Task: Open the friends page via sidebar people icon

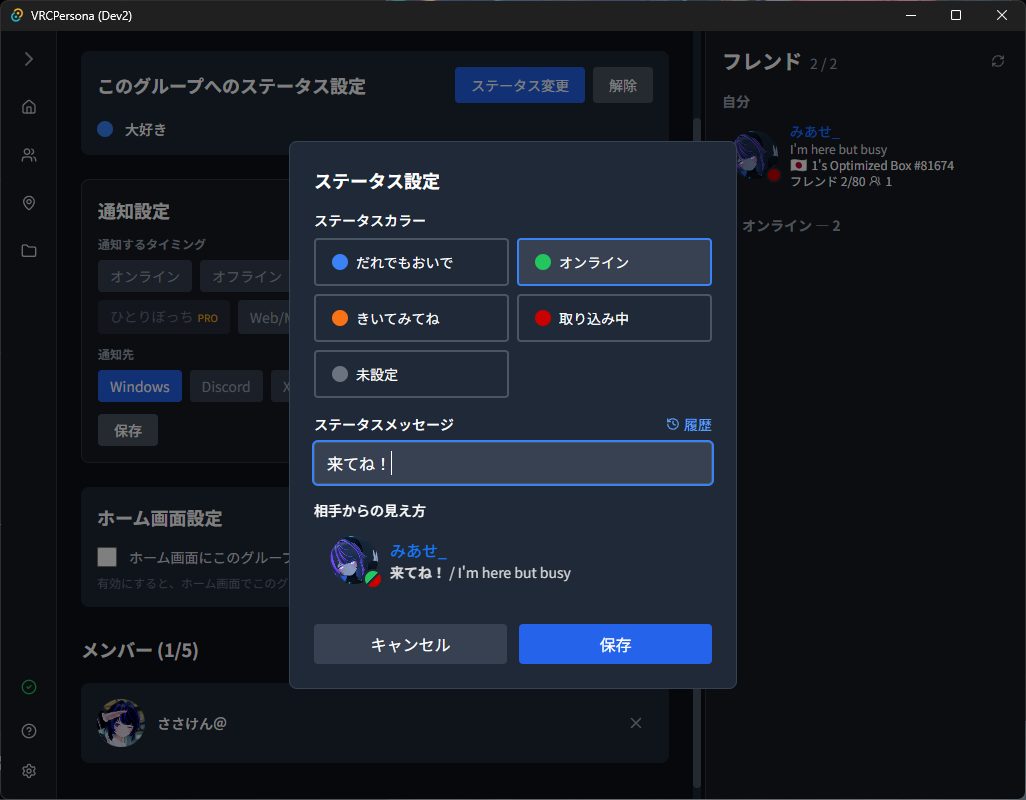Action: 28,155
